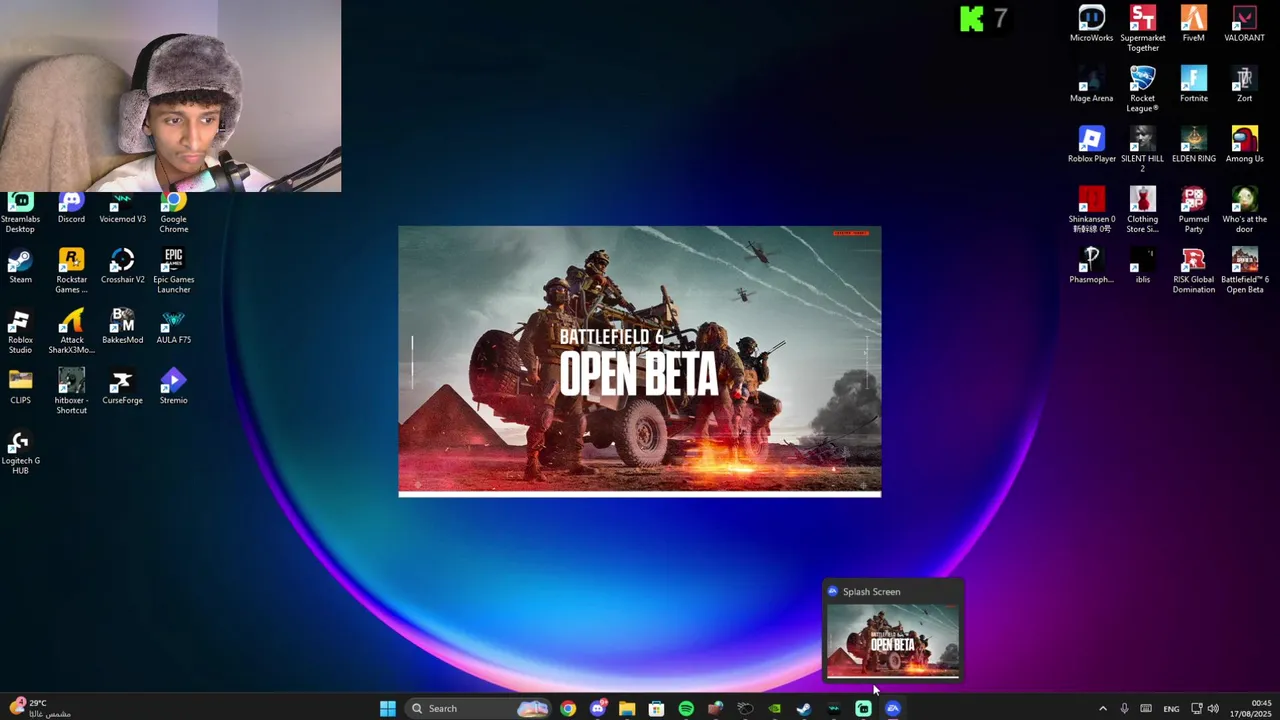Expand the hidden system tray icons

point(1103,708)
